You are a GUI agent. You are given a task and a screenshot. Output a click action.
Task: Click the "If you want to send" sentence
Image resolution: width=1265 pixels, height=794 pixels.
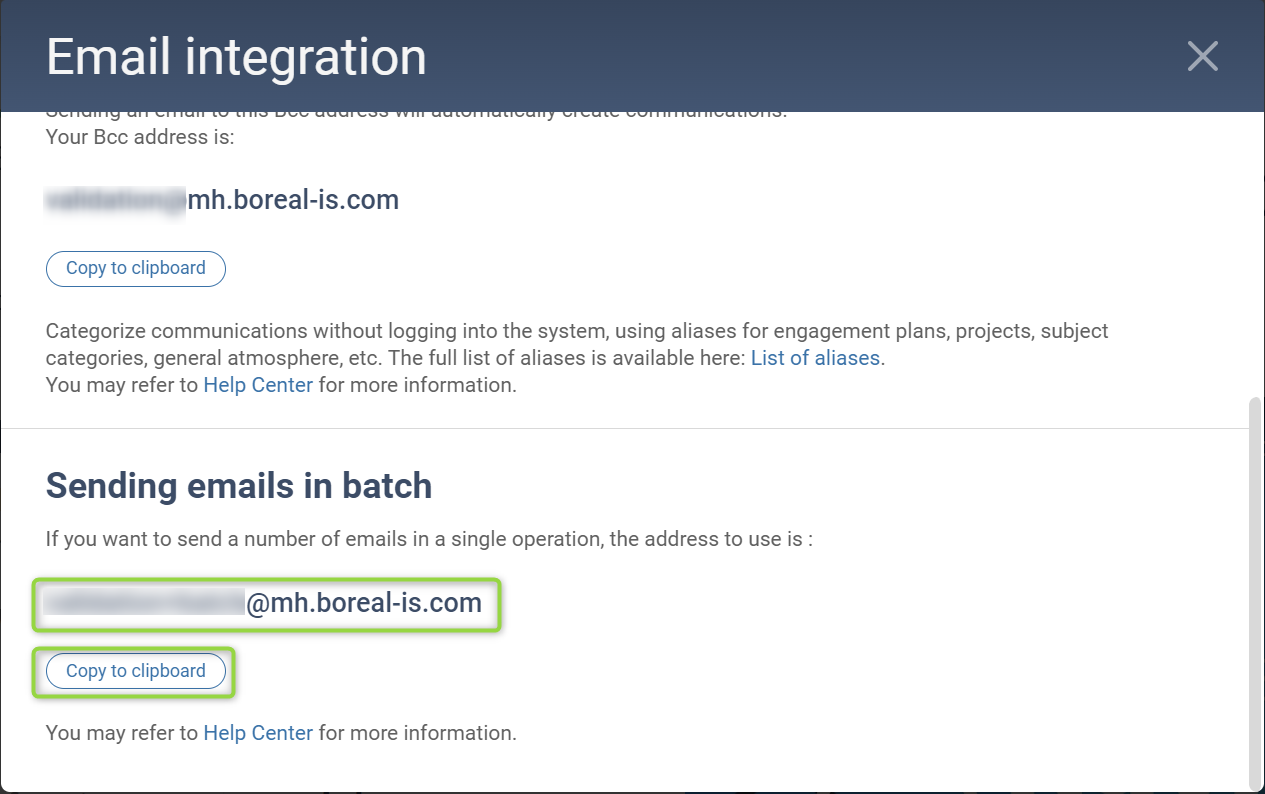coord(428,539)
